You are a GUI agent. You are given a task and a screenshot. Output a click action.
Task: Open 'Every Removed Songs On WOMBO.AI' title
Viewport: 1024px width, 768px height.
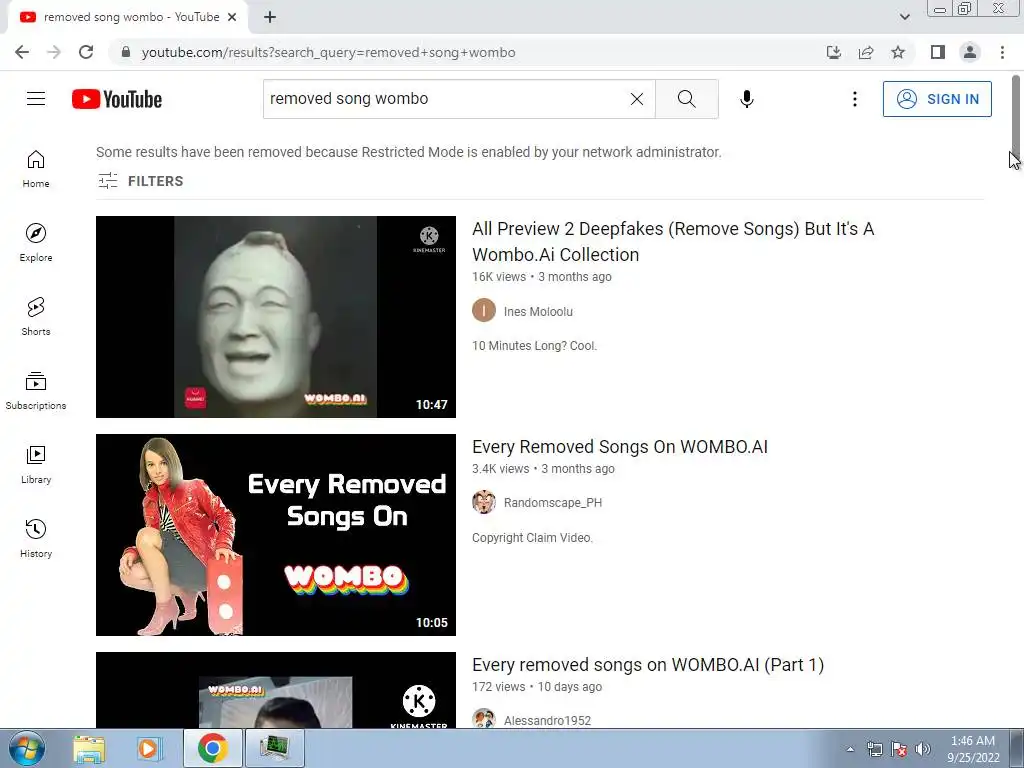point(620,447)
